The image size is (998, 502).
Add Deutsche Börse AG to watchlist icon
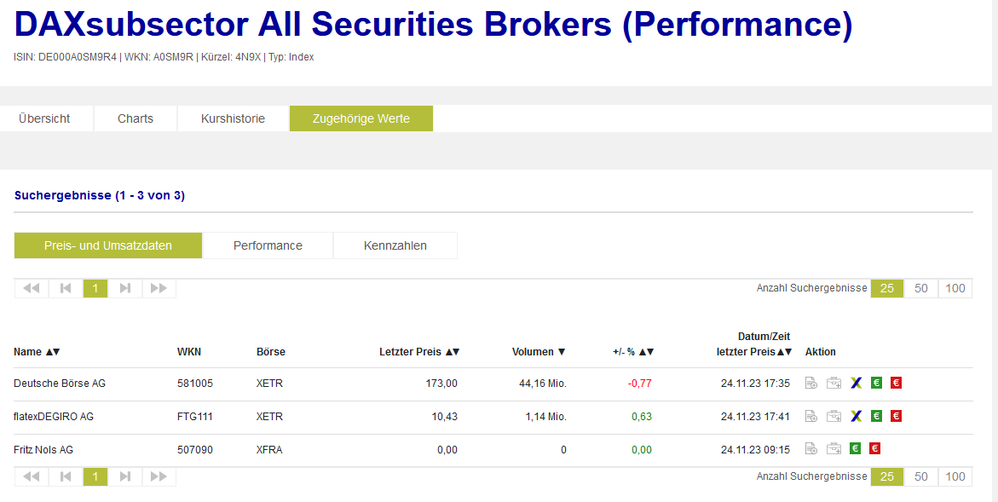pos(811,383)
